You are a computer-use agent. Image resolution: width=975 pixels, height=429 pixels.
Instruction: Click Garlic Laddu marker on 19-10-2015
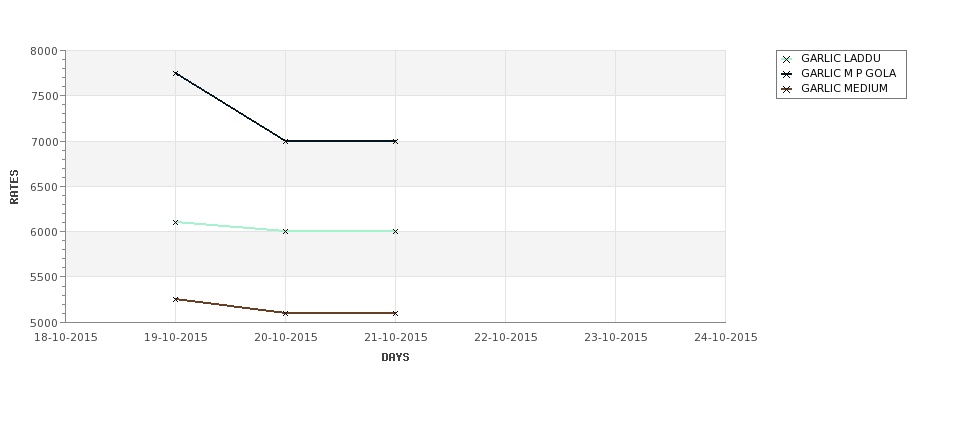click(x=175, y=222)
